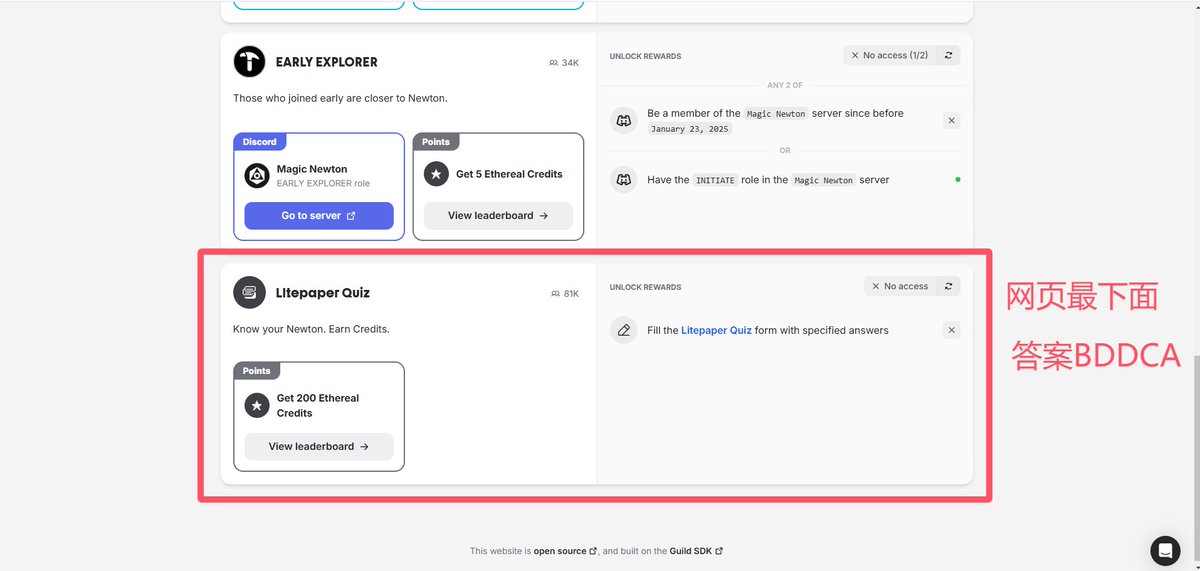Click Magic Newton tag in membership requirement
This screenshot has height=571, width=1200.
tap(776, 114)
